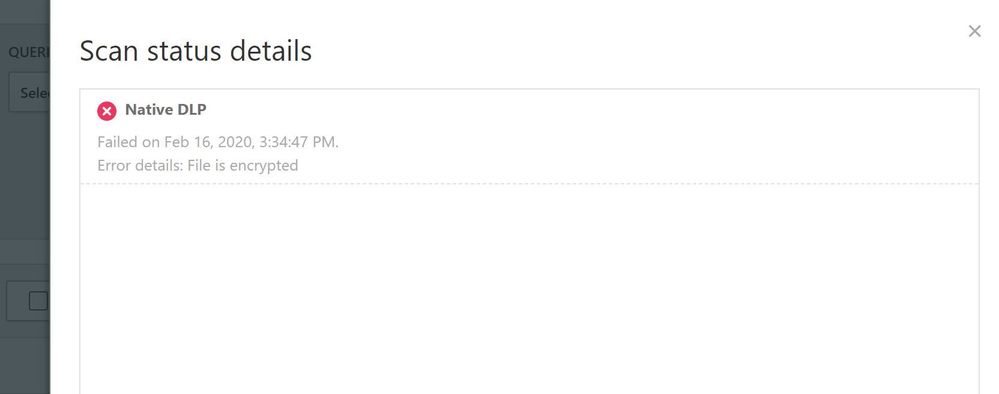Click the Feb 16, 2020 date text

point(209,142)
